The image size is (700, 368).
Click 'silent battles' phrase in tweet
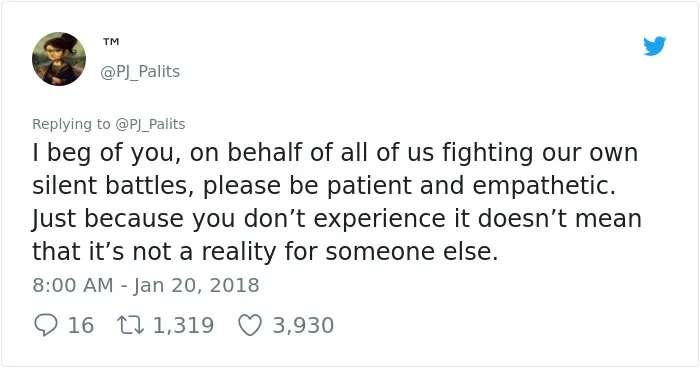click(x=112, y=185)
